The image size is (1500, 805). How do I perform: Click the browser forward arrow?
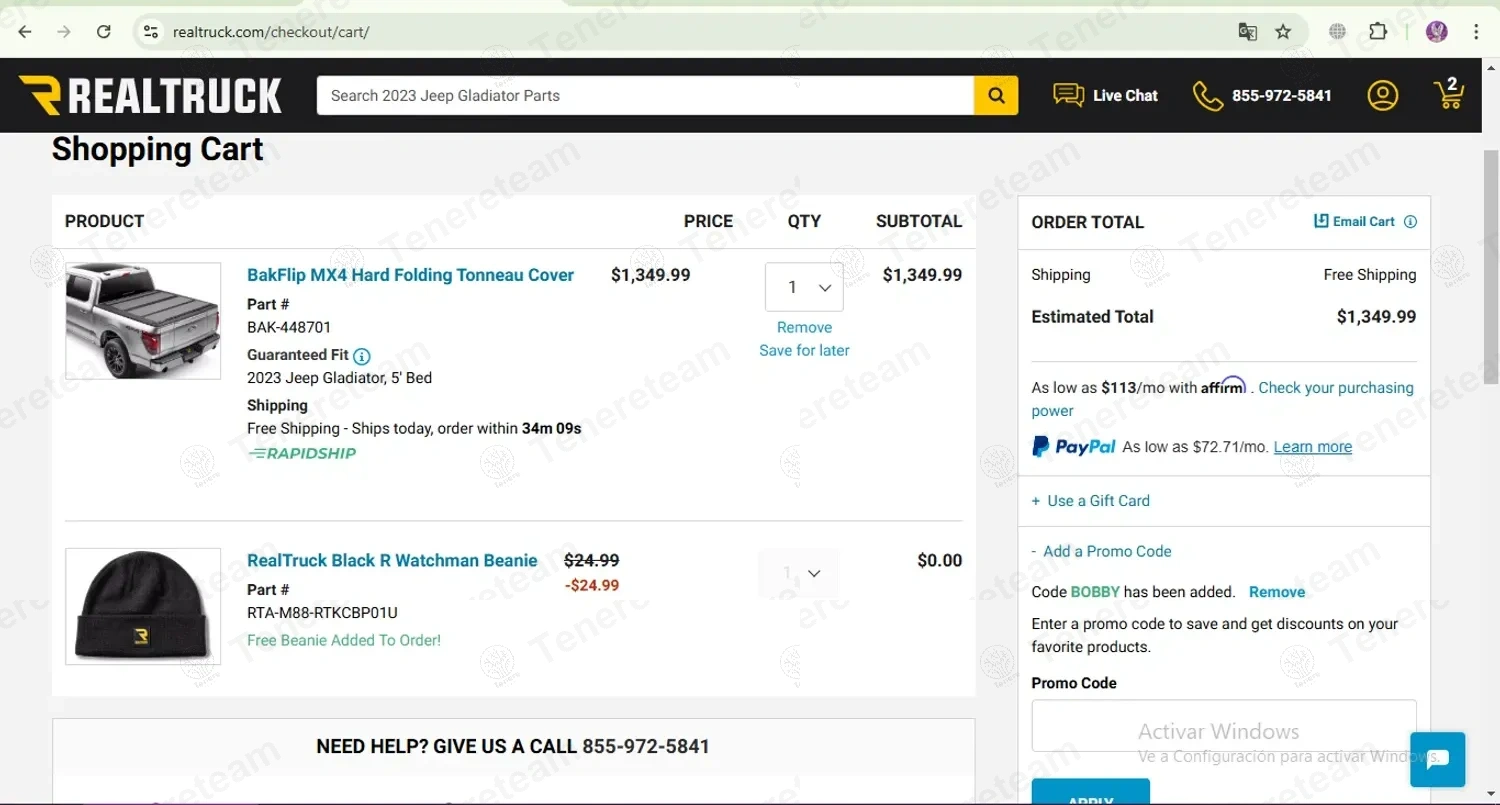coord(64,32)
